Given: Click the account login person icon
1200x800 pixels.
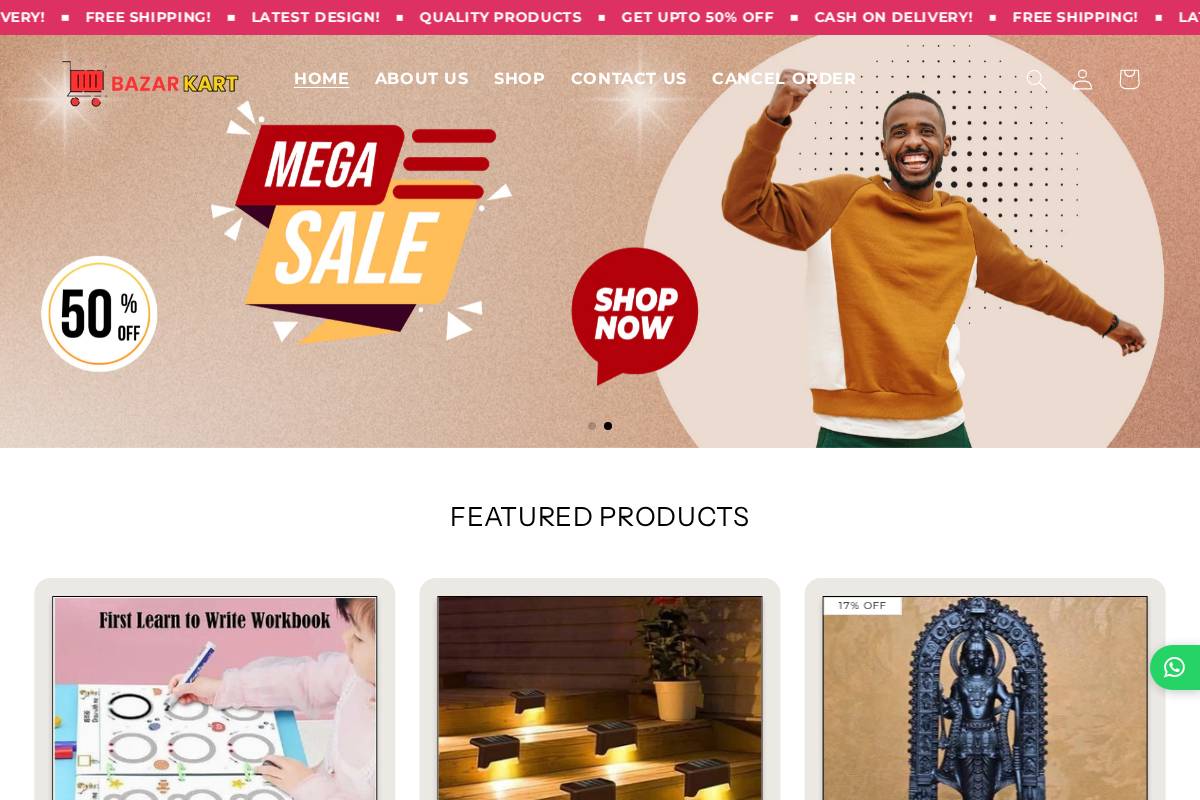Looking at the screenshot, I should coord(1083,79).
